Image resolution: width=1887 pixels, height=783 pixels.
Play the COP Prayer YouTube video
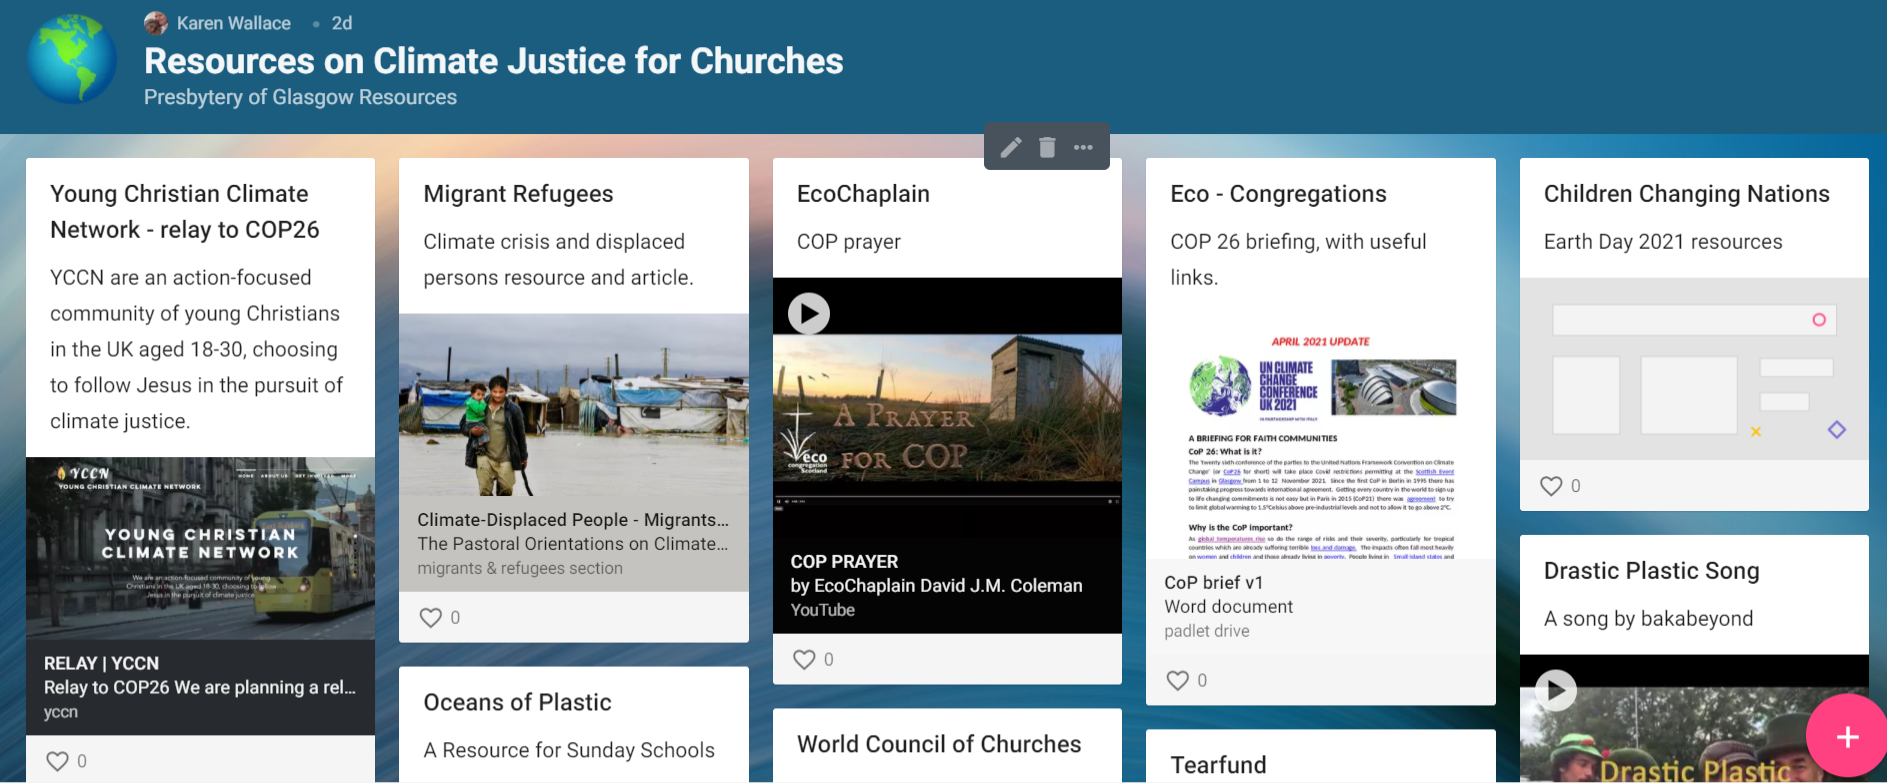[809, 314]
